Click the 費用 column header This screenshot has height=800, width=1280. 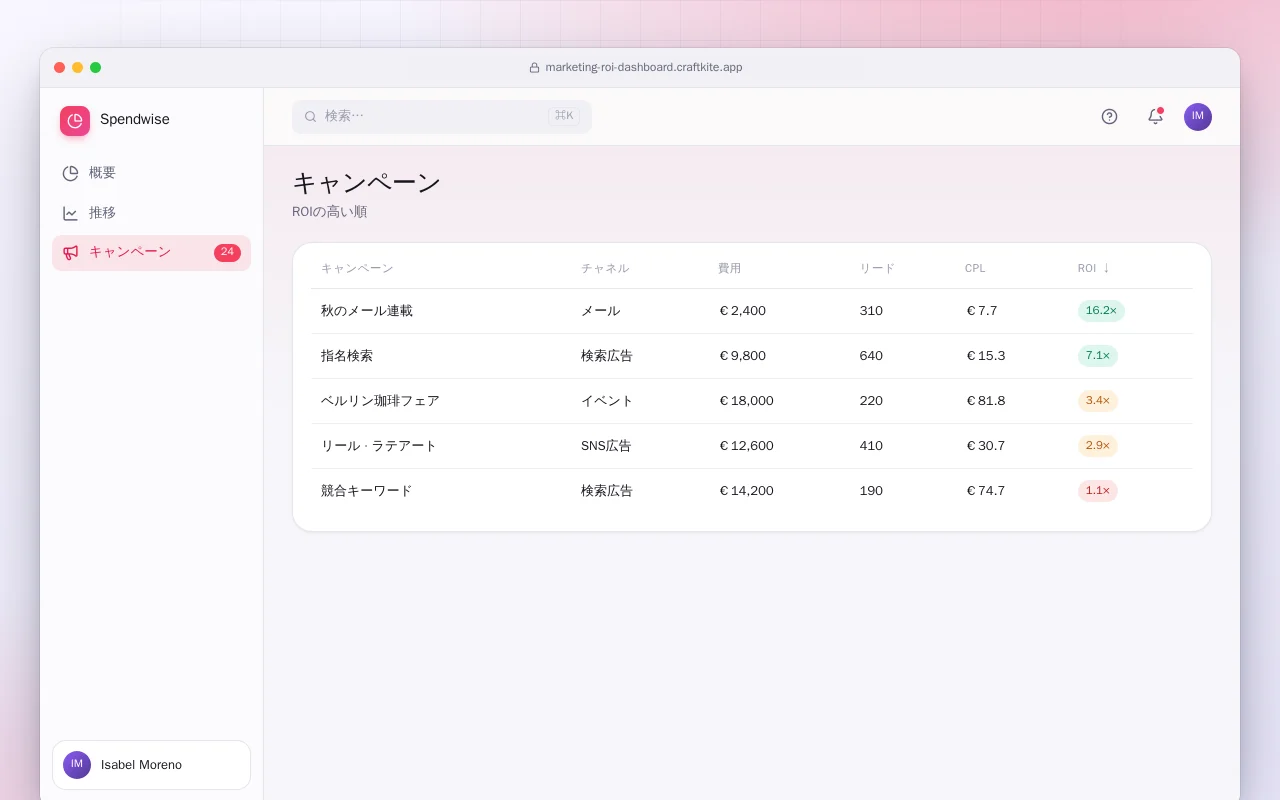(x=729, y=268)
